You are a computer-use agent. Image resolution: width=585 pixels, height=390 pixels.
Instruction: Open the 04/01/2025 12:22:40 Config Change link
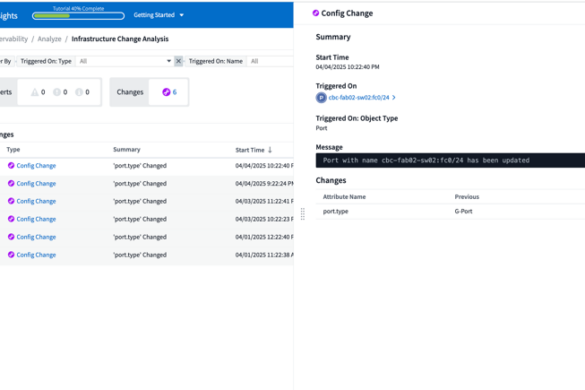tap(36, 237)
